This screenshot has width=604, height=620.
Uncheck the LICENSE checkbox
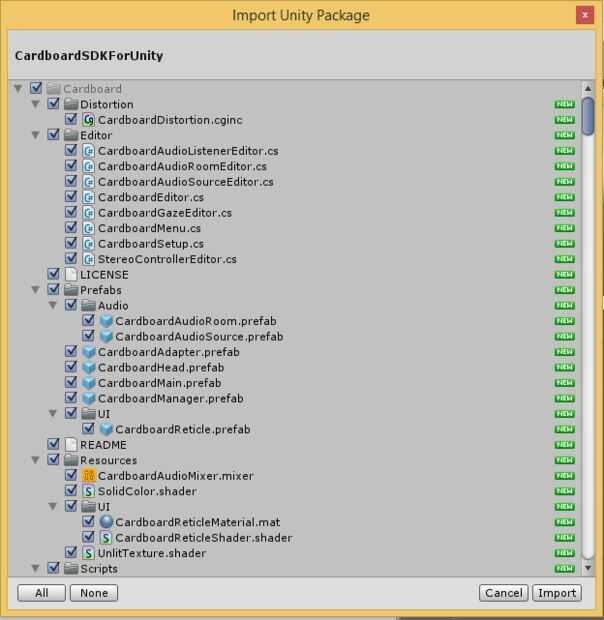(x=53, y=274)
